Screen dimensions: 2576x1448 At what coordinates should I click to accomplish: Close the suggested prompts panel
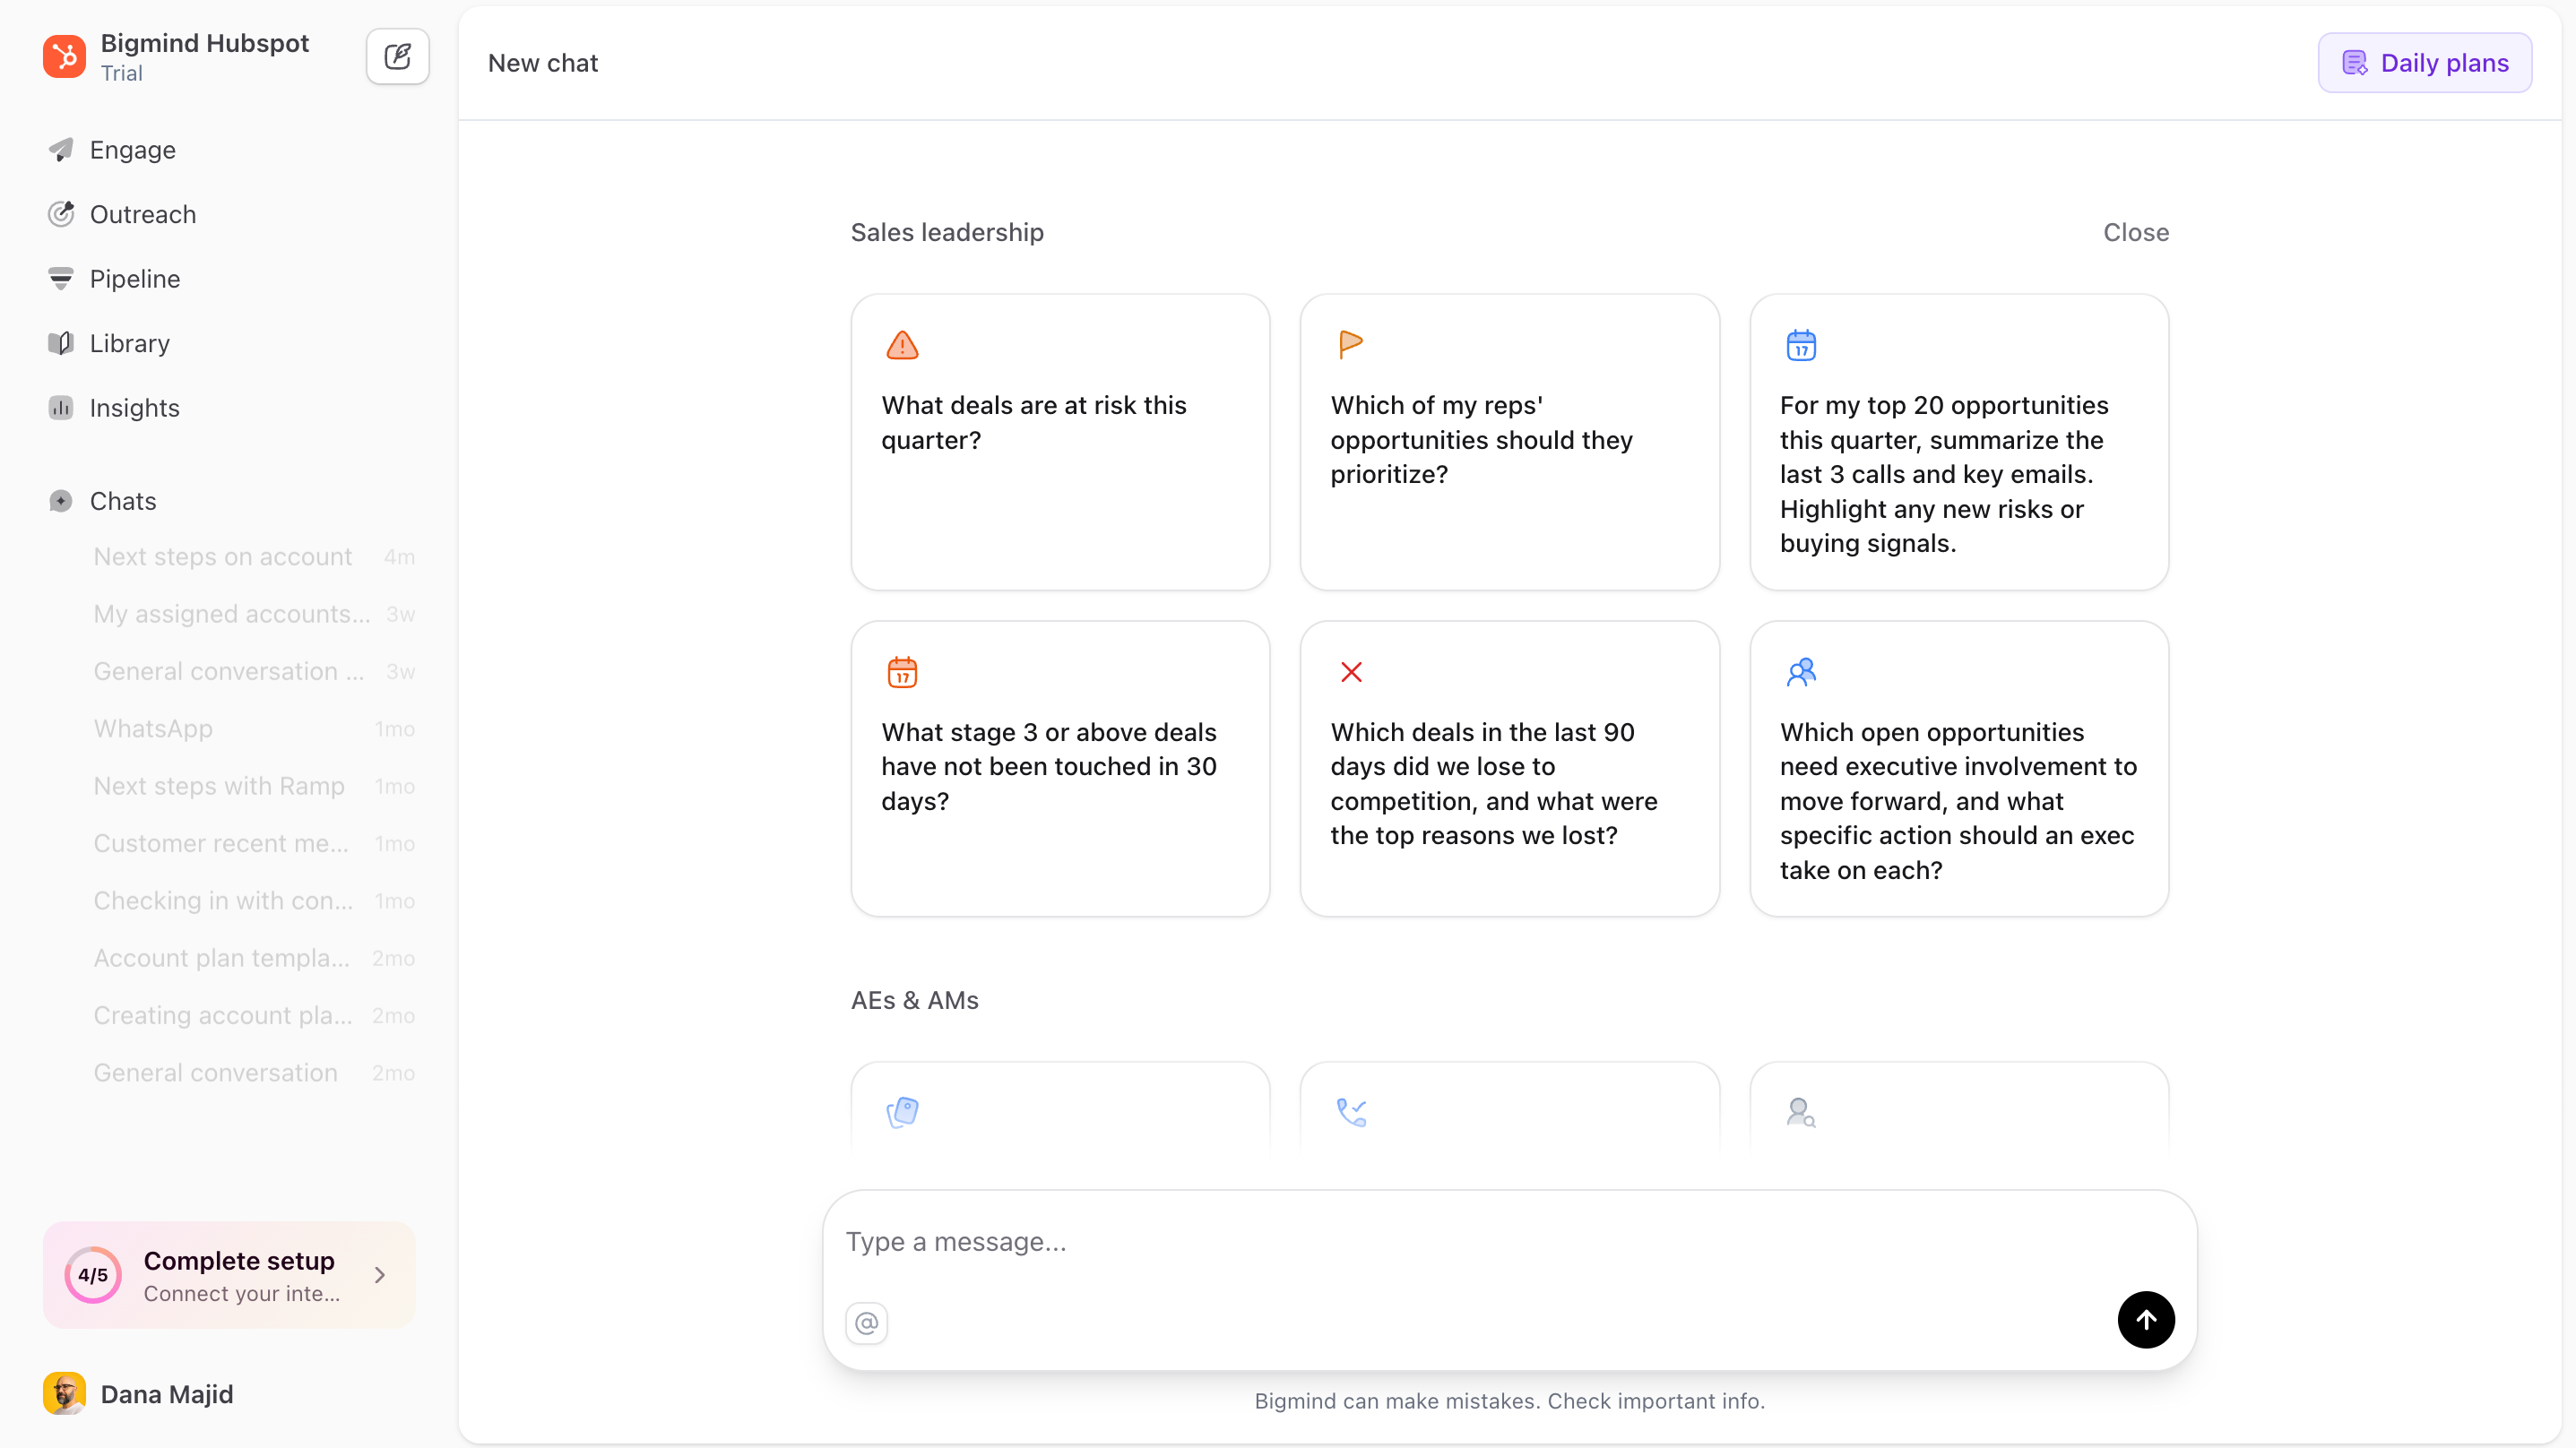pos(2136,232)
